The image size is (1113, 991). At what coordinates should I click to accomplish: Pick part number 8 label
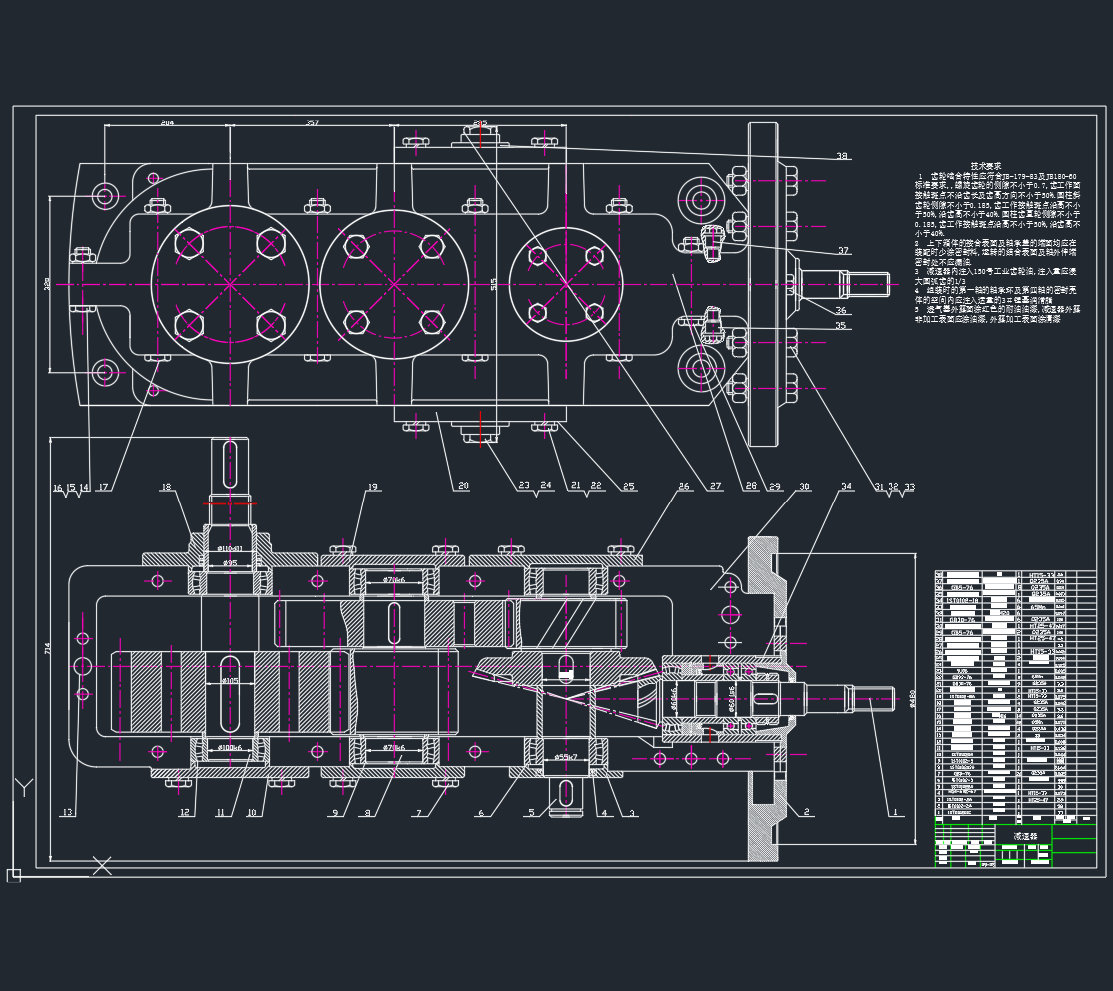coord(368,813)
